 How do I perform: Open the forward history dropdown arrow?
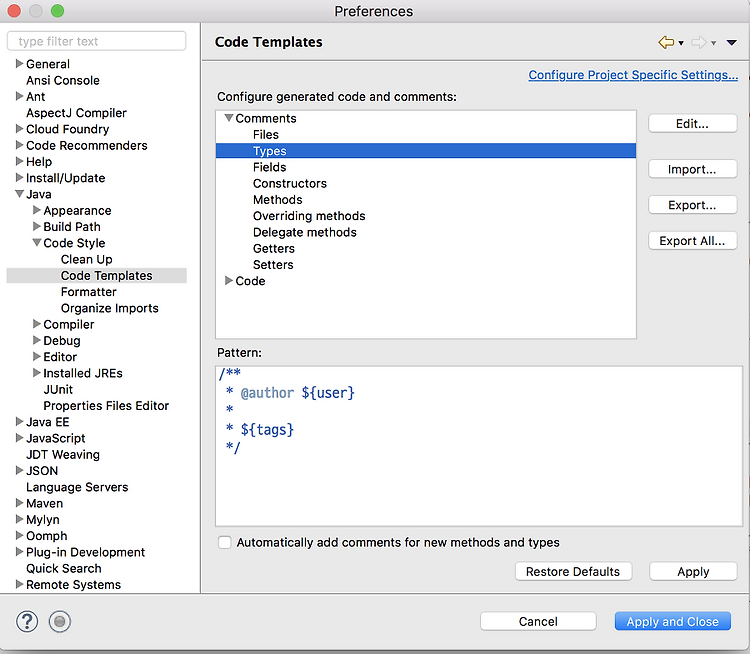[713, 43]
